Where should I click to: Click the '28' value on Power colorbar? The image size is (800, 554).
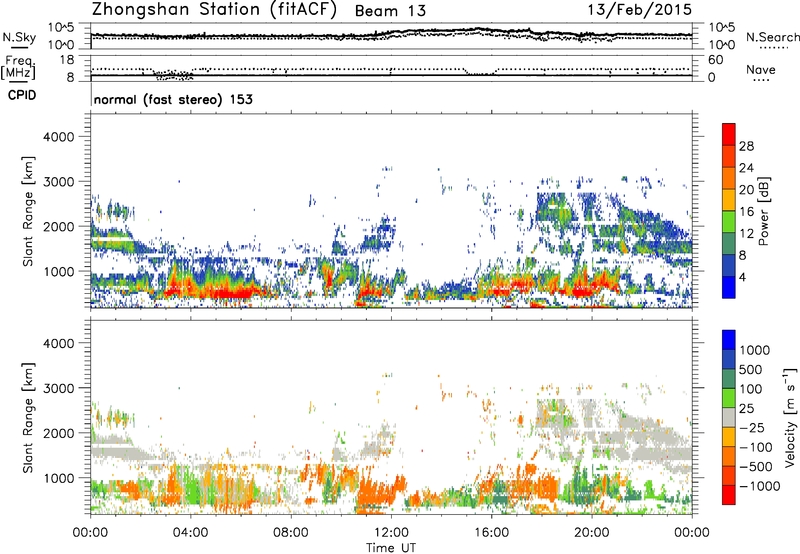pyautogui.click(x=746, y=146)
